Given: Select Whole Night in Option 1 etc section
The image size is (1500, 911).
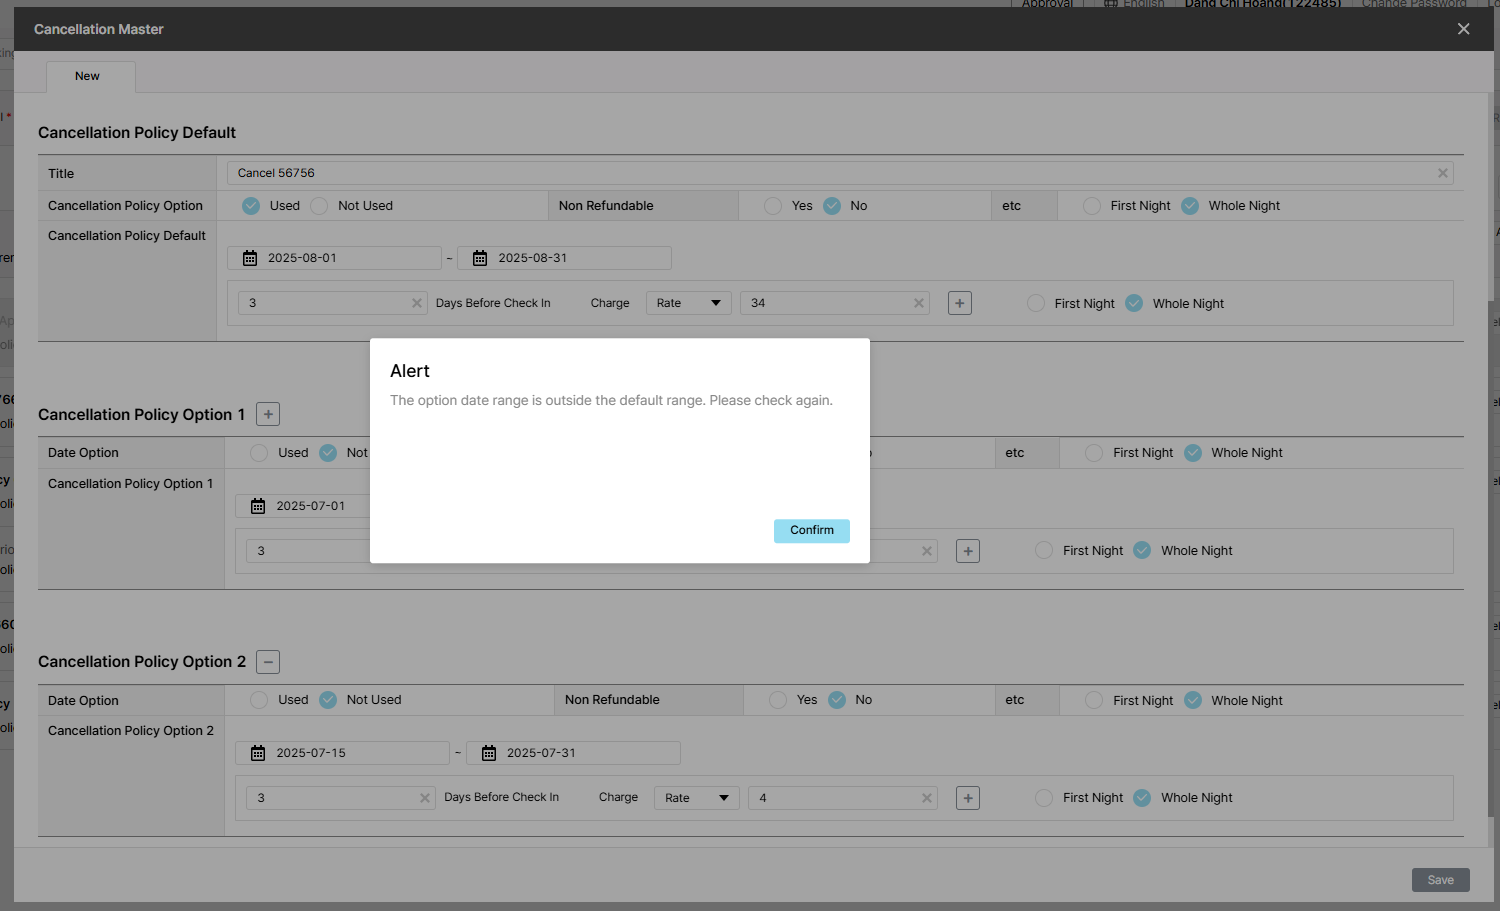Looking at the screenshot, I should point(1193,453).
